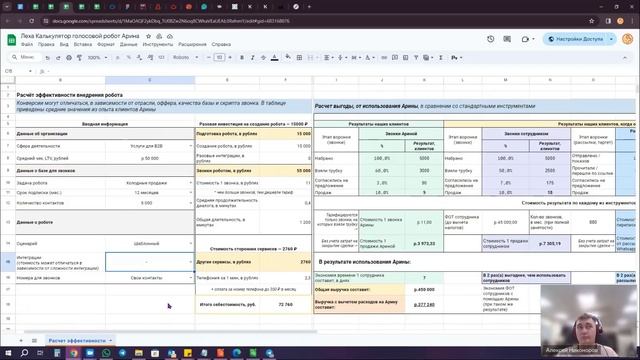Open the text rotation dropdown
Screen dimensions: 640x360
click(369, 58)
